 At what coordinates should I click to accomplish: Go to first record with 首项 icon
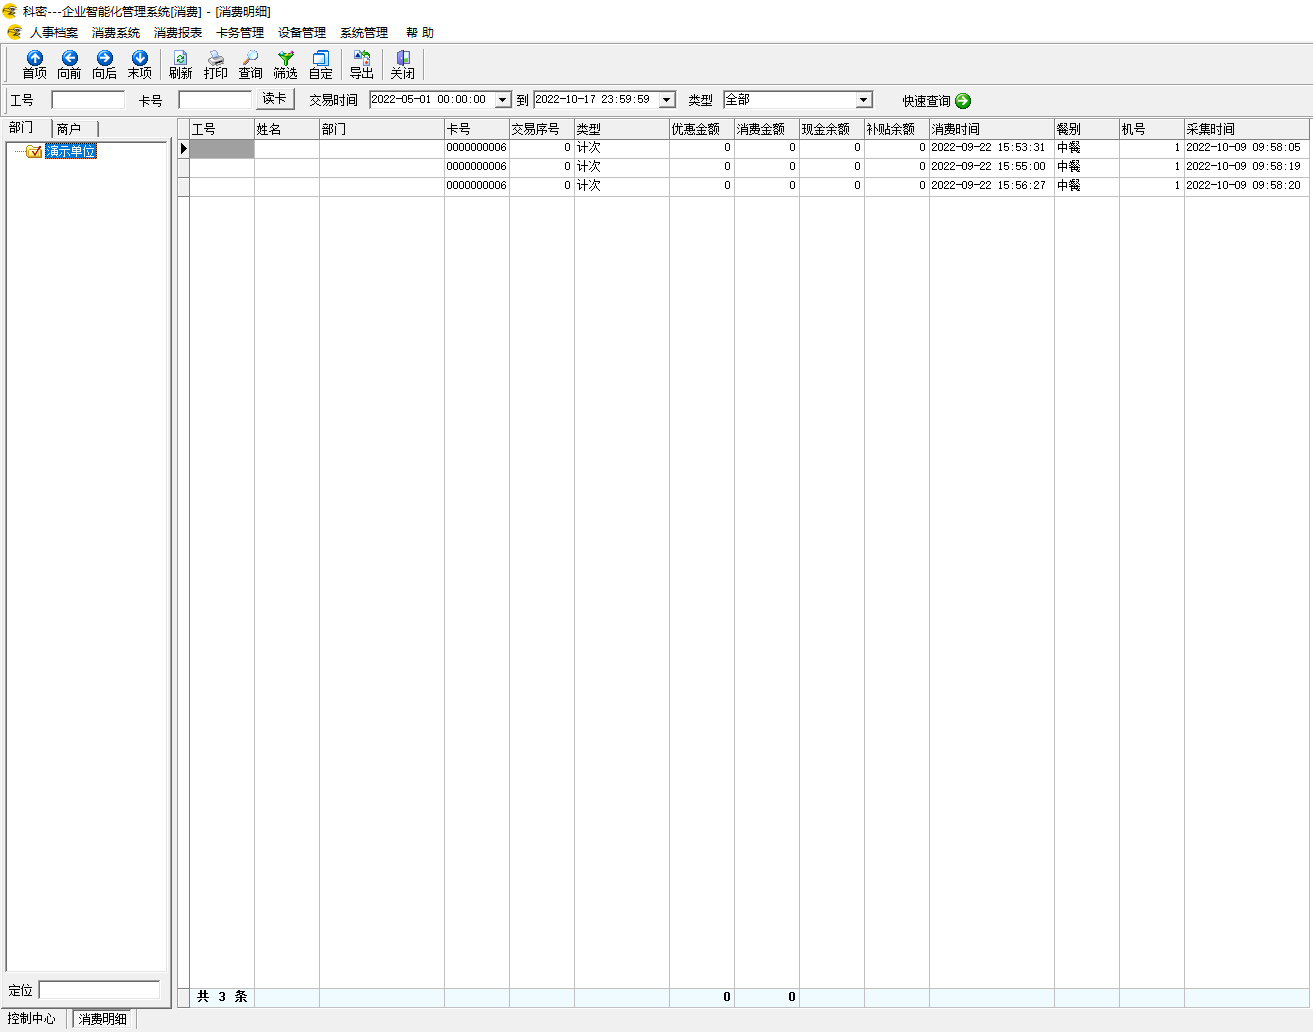[x=35, y=65]
